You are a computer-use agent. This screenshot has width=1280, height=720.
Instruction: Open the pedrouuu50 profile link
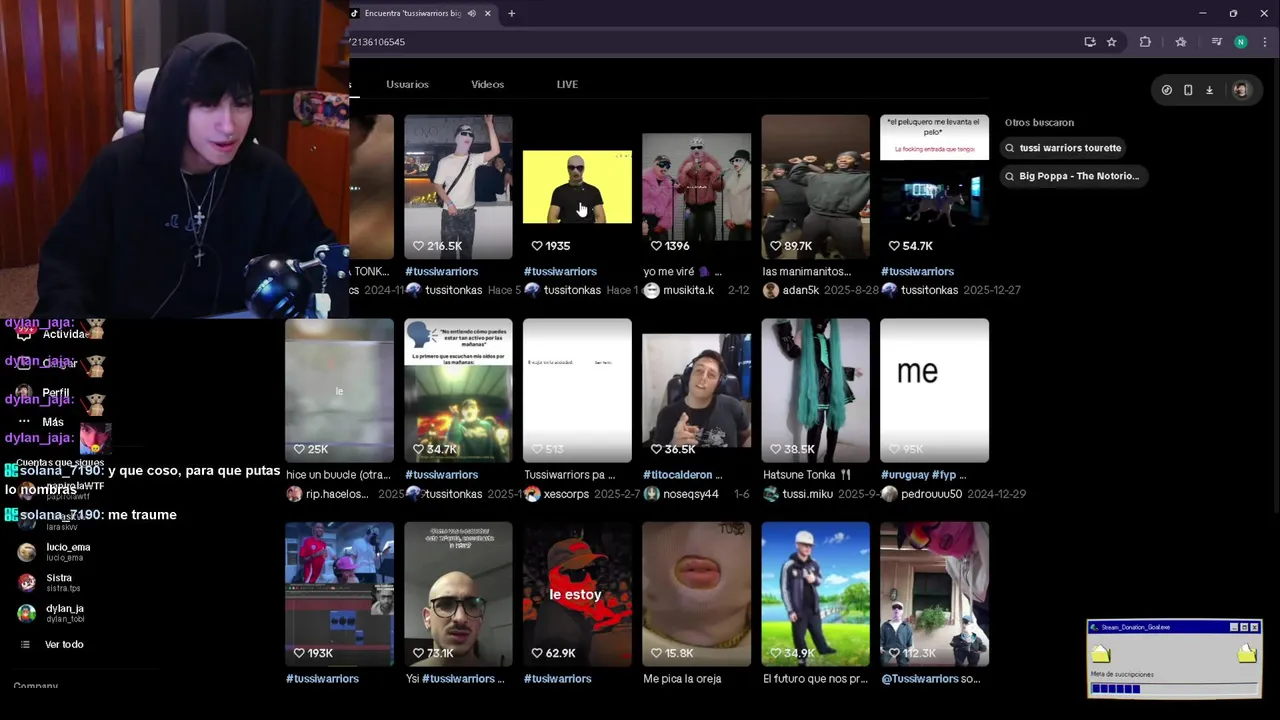click(x=931, y=494)
